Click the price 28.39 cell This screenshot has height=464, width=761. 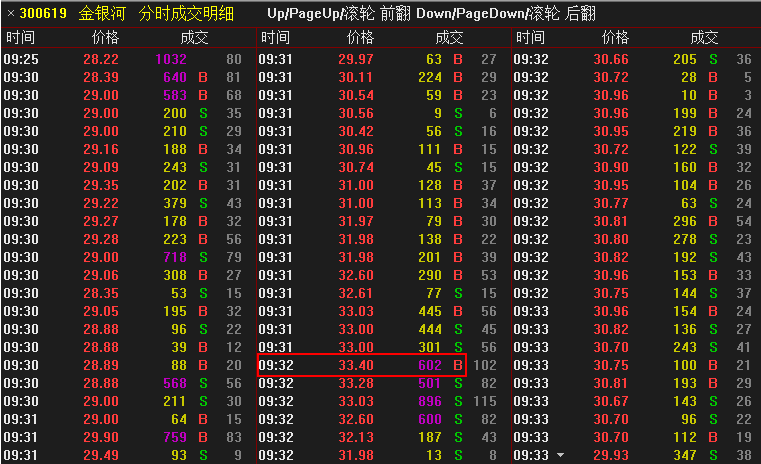(x=101, y=77)
